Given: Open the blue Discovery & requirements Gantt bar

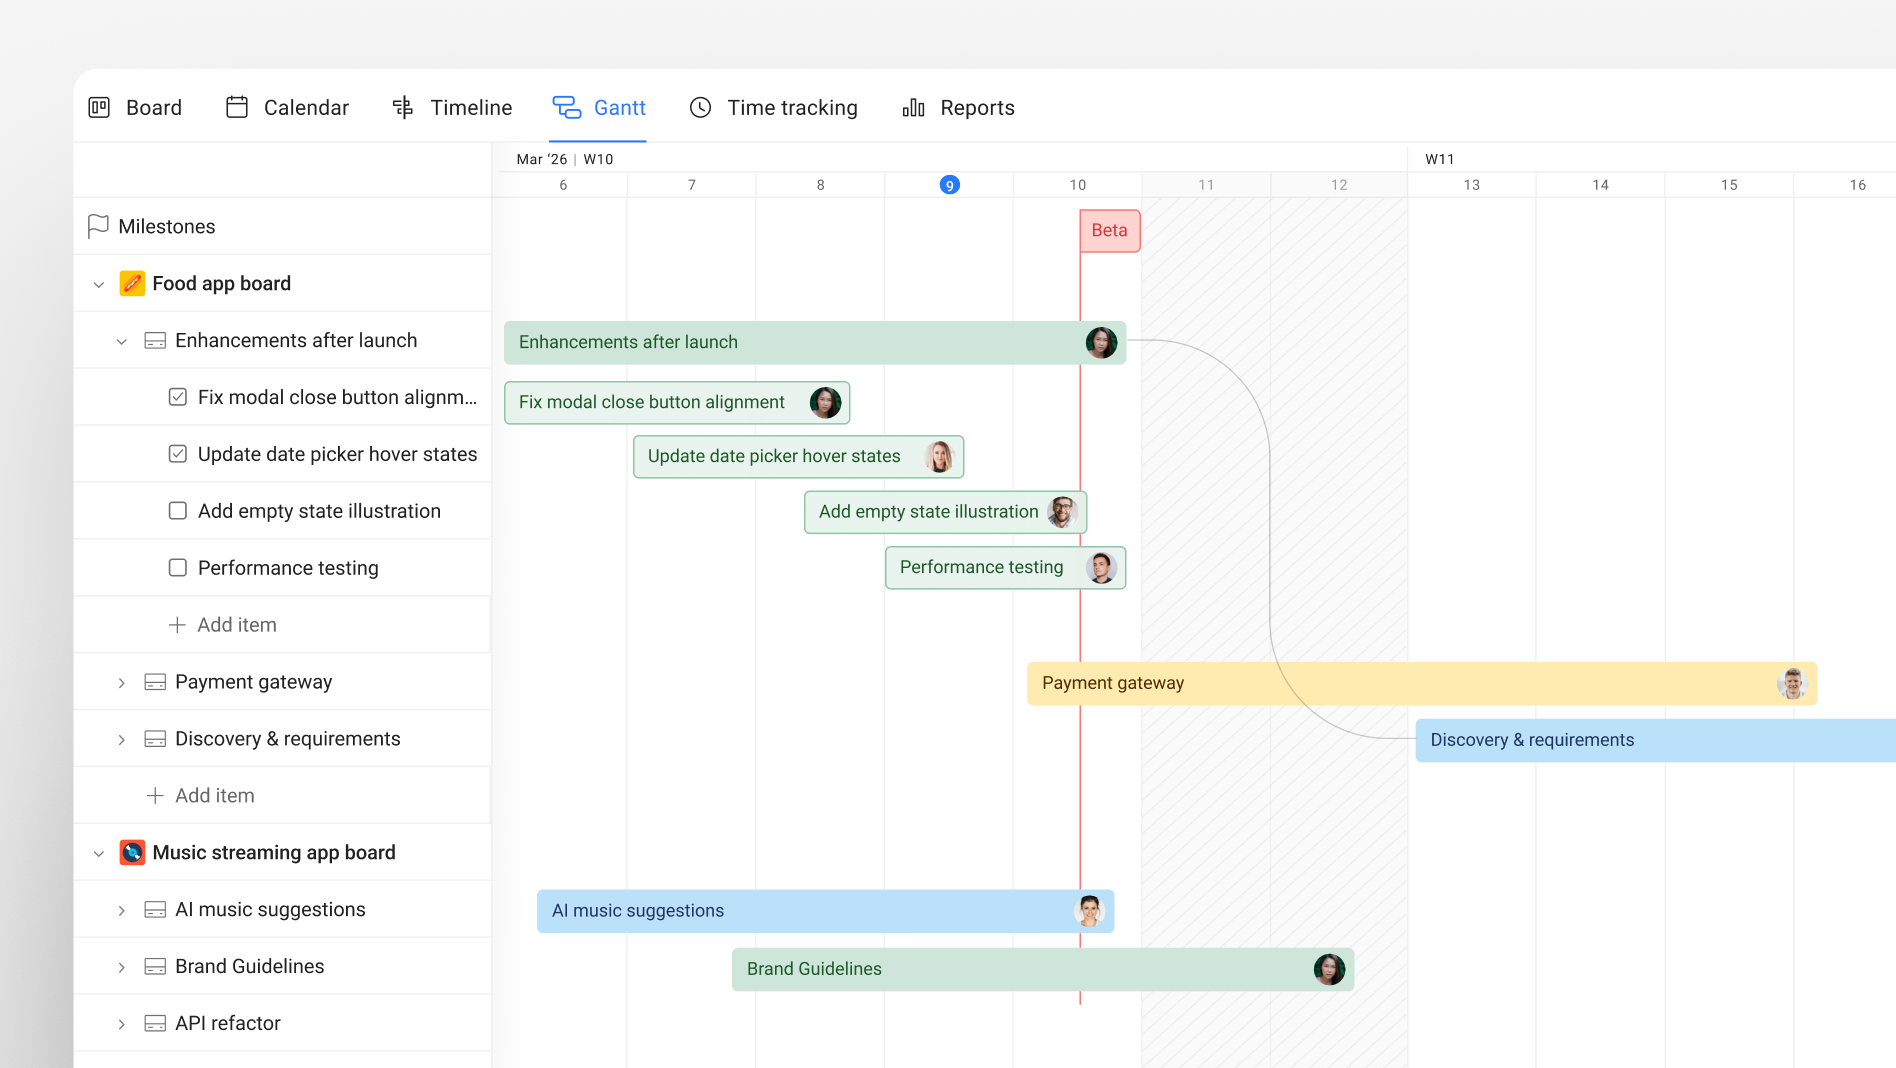Looking at the screenshot, I should (1655, 741).
